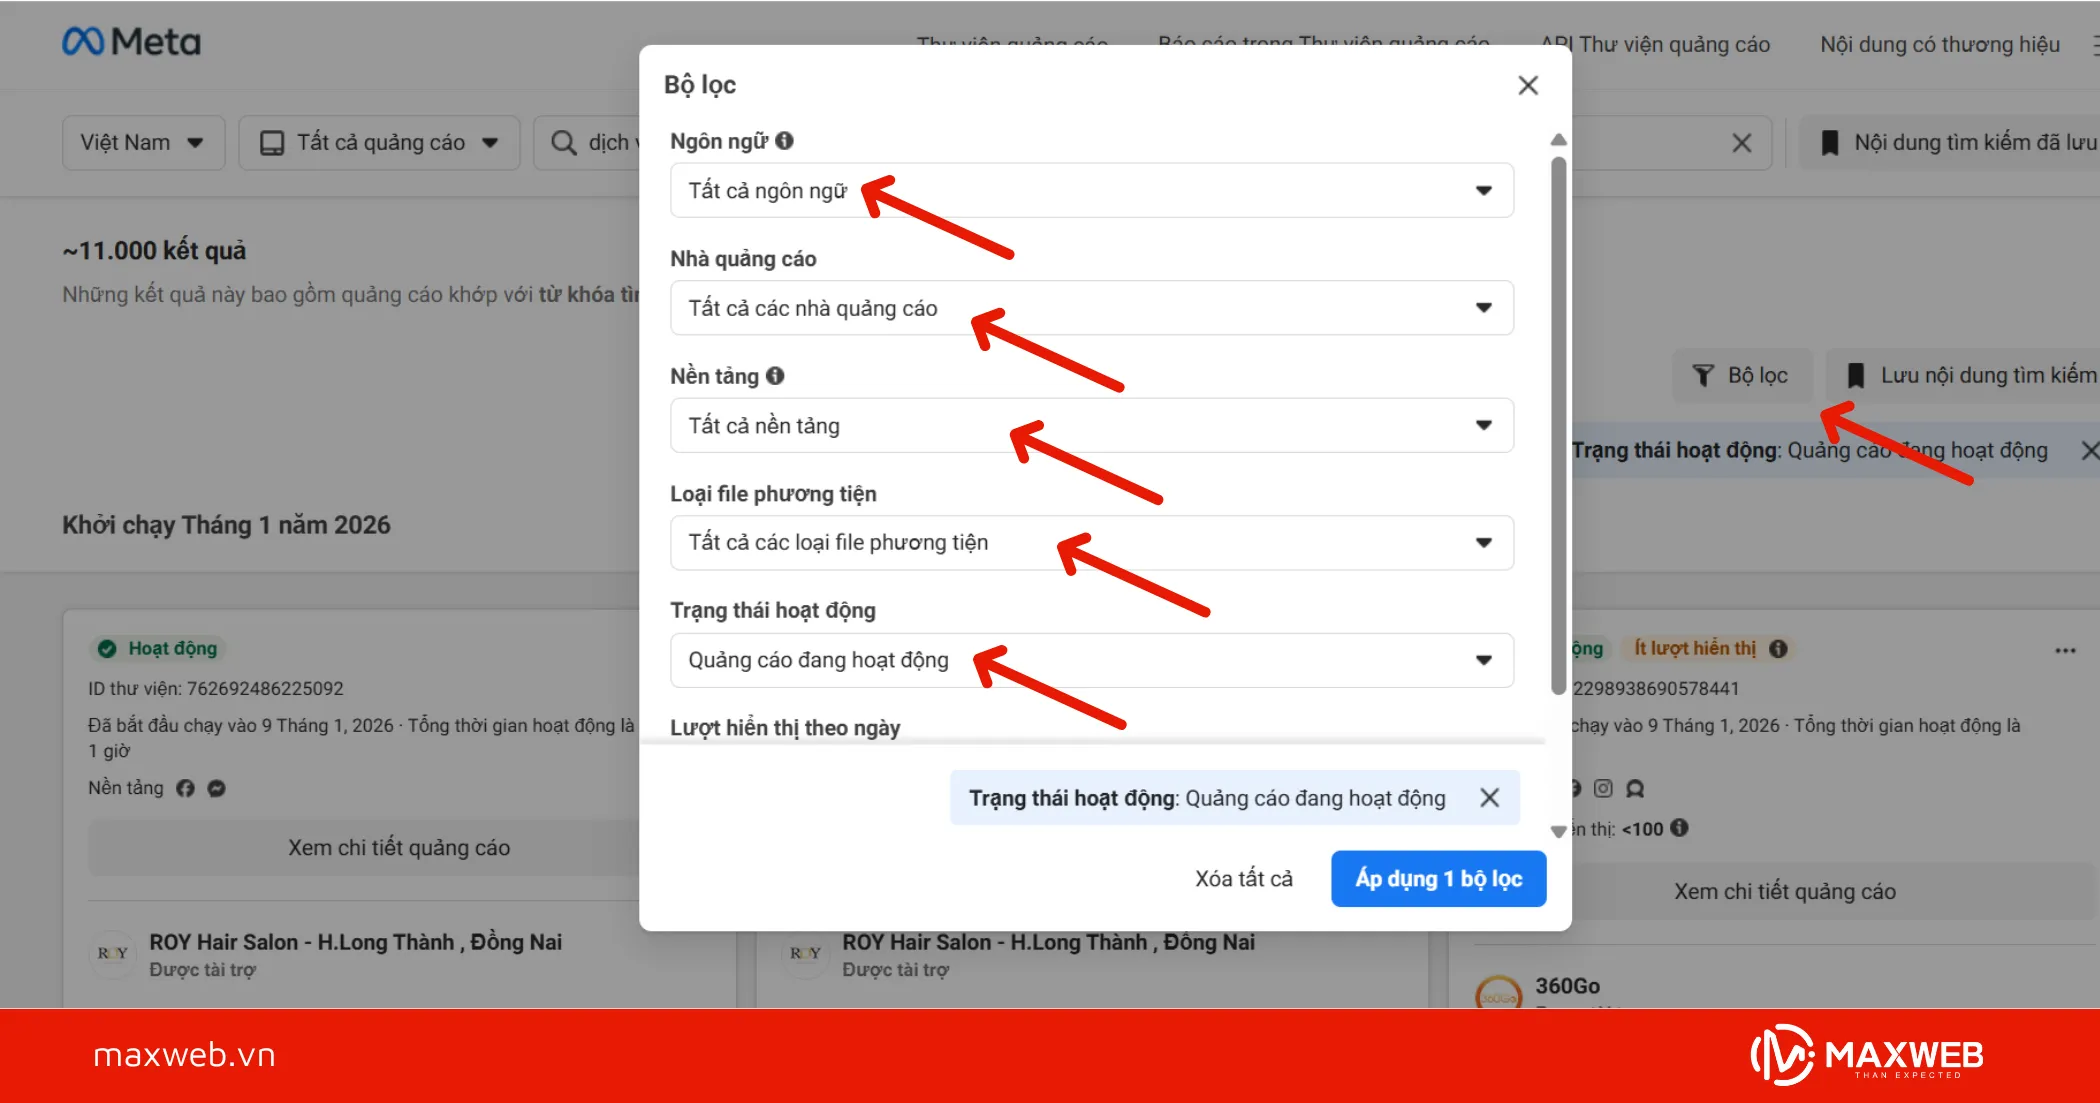
Task: Click Áp dụng 1 bộ lọc button
Action: [1438, 879]
